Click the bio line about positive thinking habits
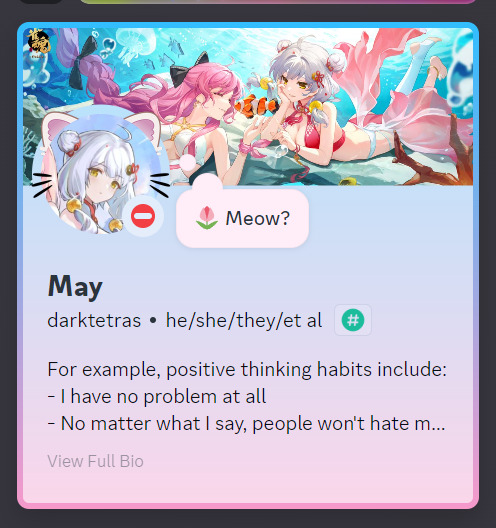 coord(247,370)
